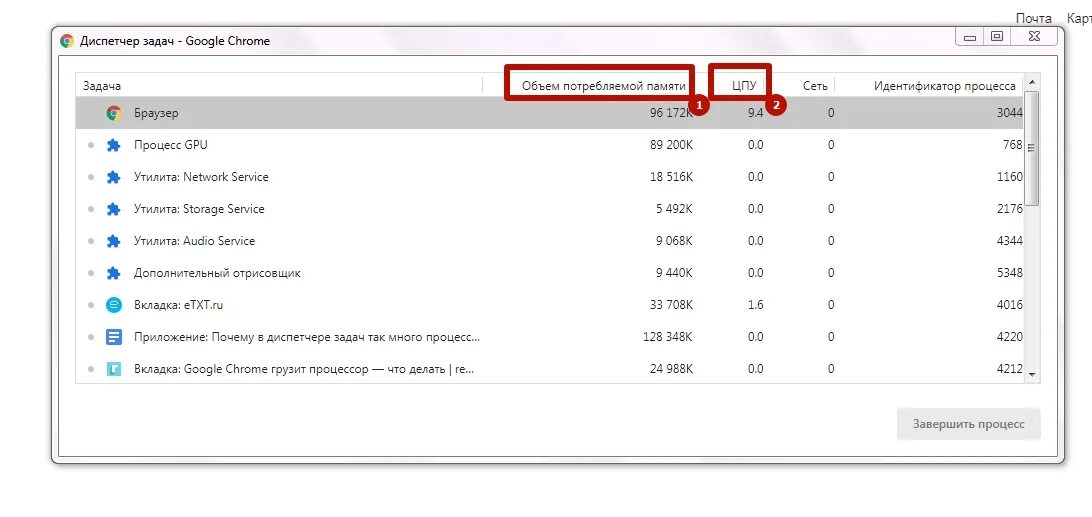Click memory value 89 200K
The height and width of the screenshot is (517, 1092).
(671, 145)
